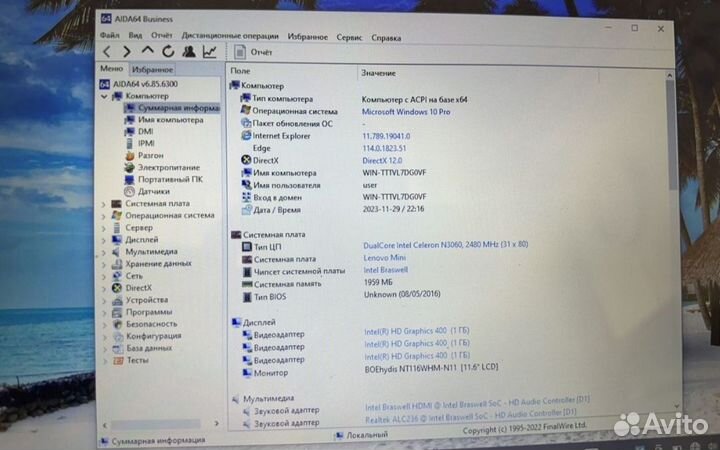Click the Тип BIOS row icon
The height and width of the screenshot is (450, 720).
tap(247, 297)
